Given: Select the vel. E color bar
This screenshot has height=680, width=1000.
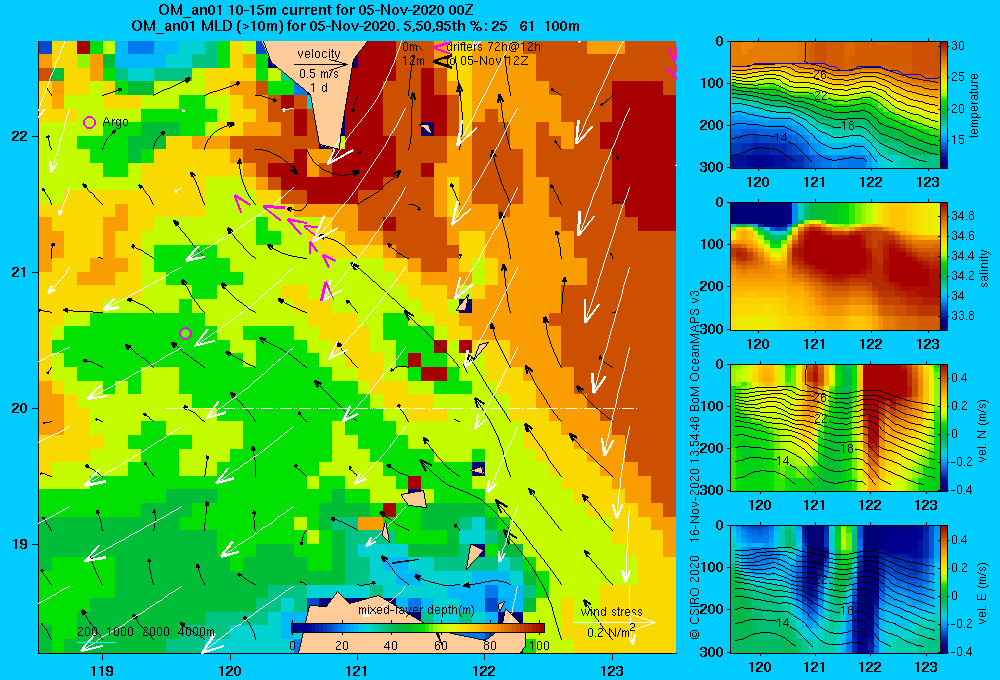Looking at the screenshot, I should pyautogui.click(x=943, y=589).
